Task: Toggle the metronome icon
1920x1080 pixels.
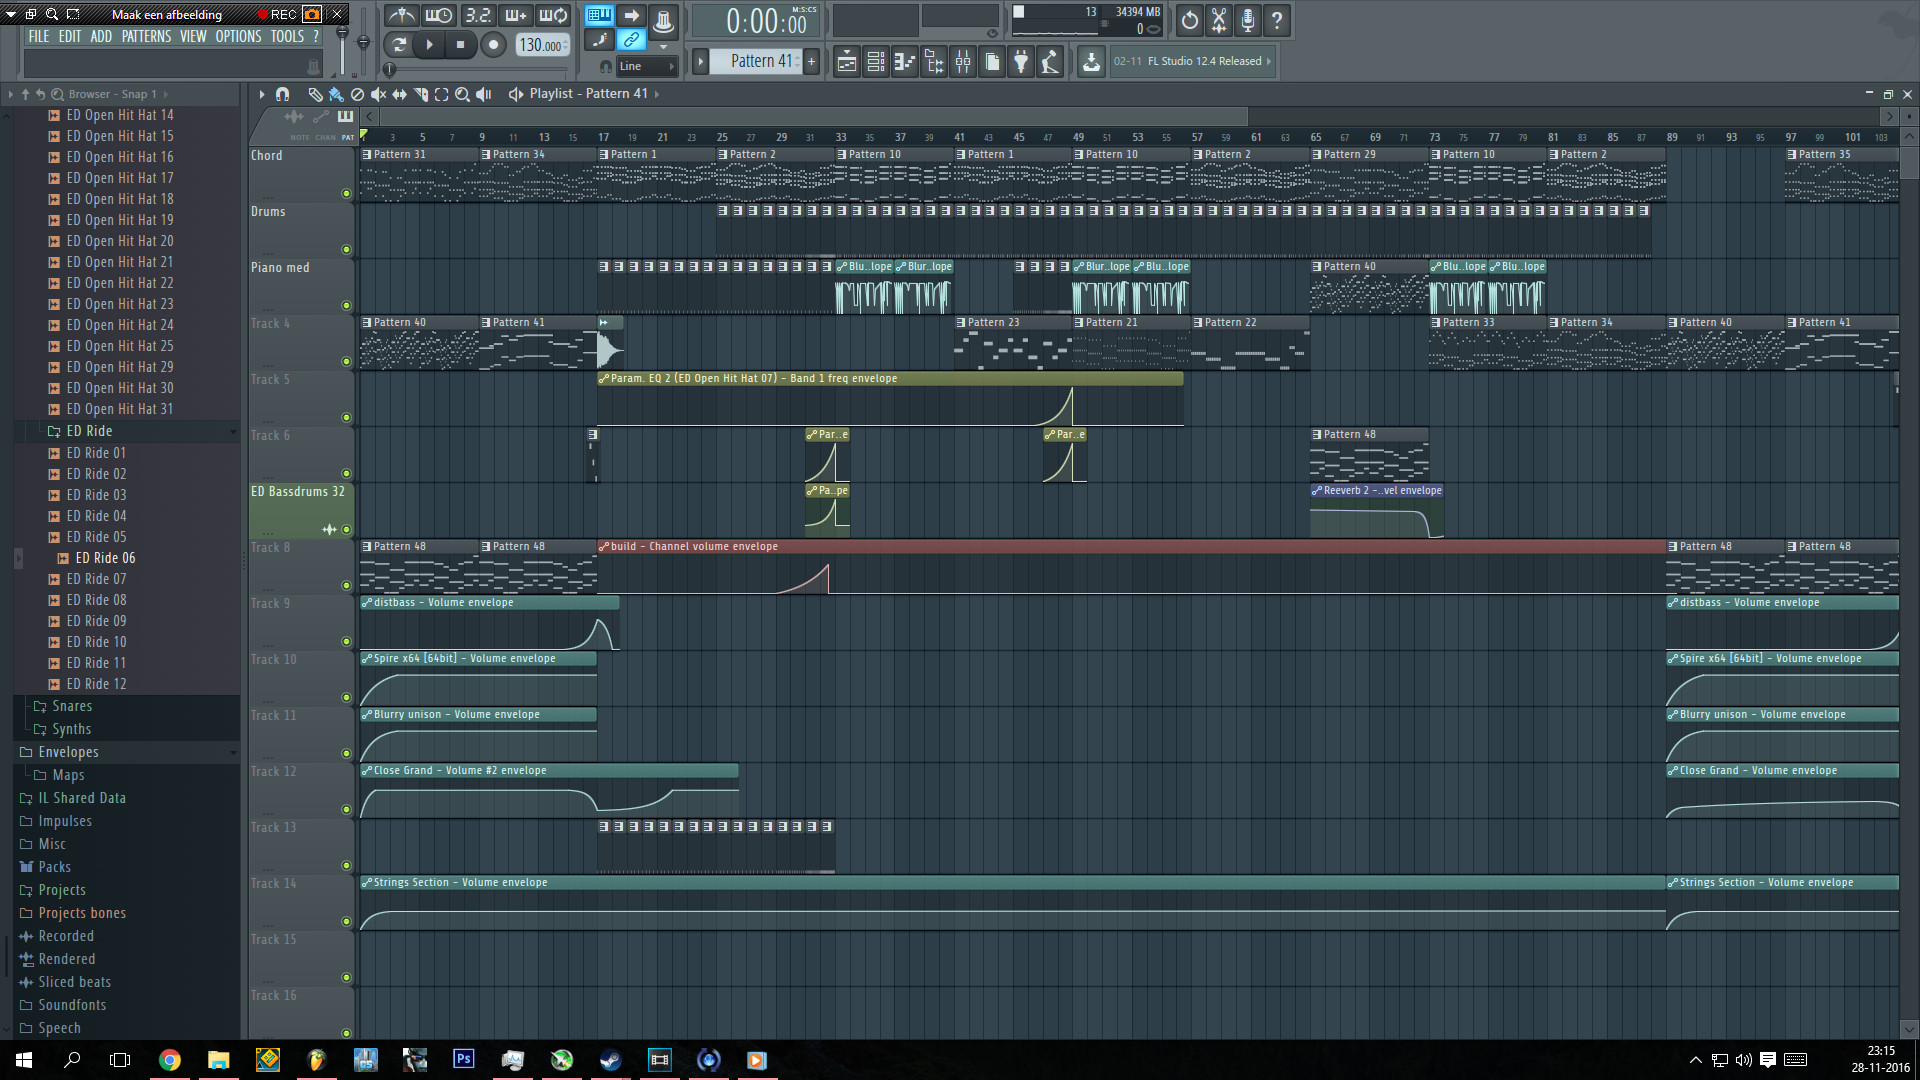Action: 402,16
